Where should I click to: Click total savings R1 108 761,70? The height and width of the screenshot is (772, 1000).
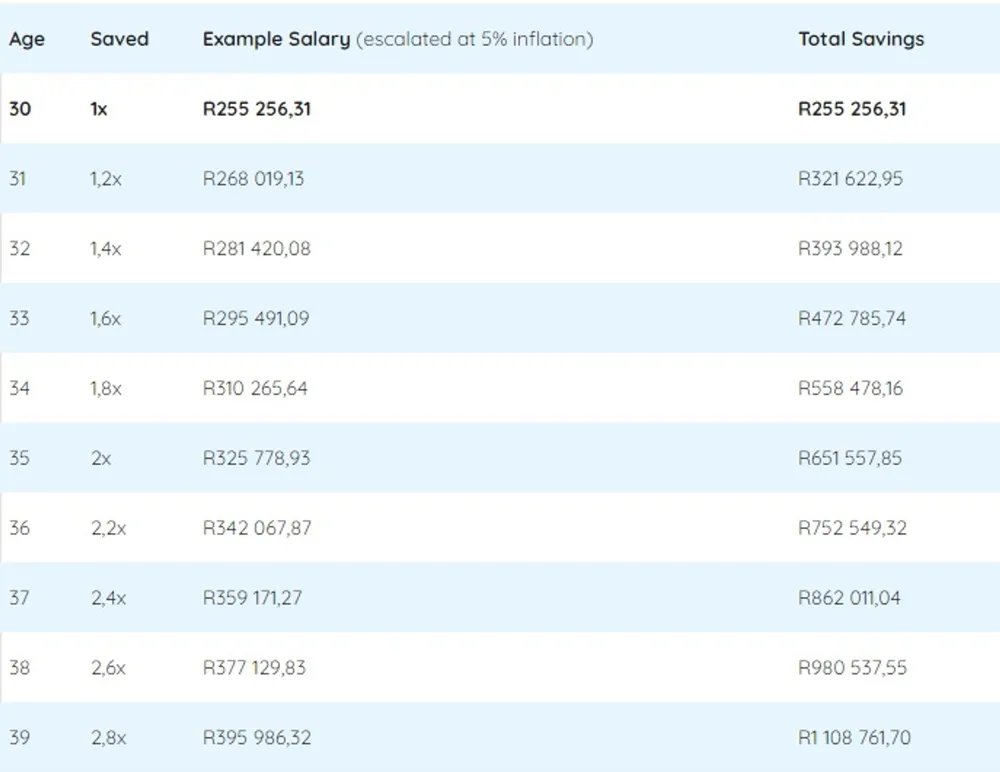pos(854,737)
